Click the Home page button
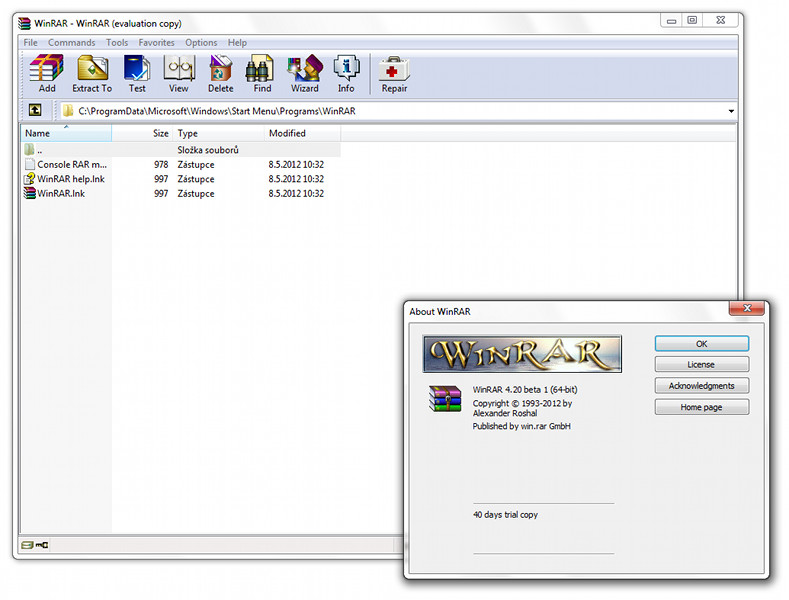Screen dimensions: 789x600 pos(701,407)
